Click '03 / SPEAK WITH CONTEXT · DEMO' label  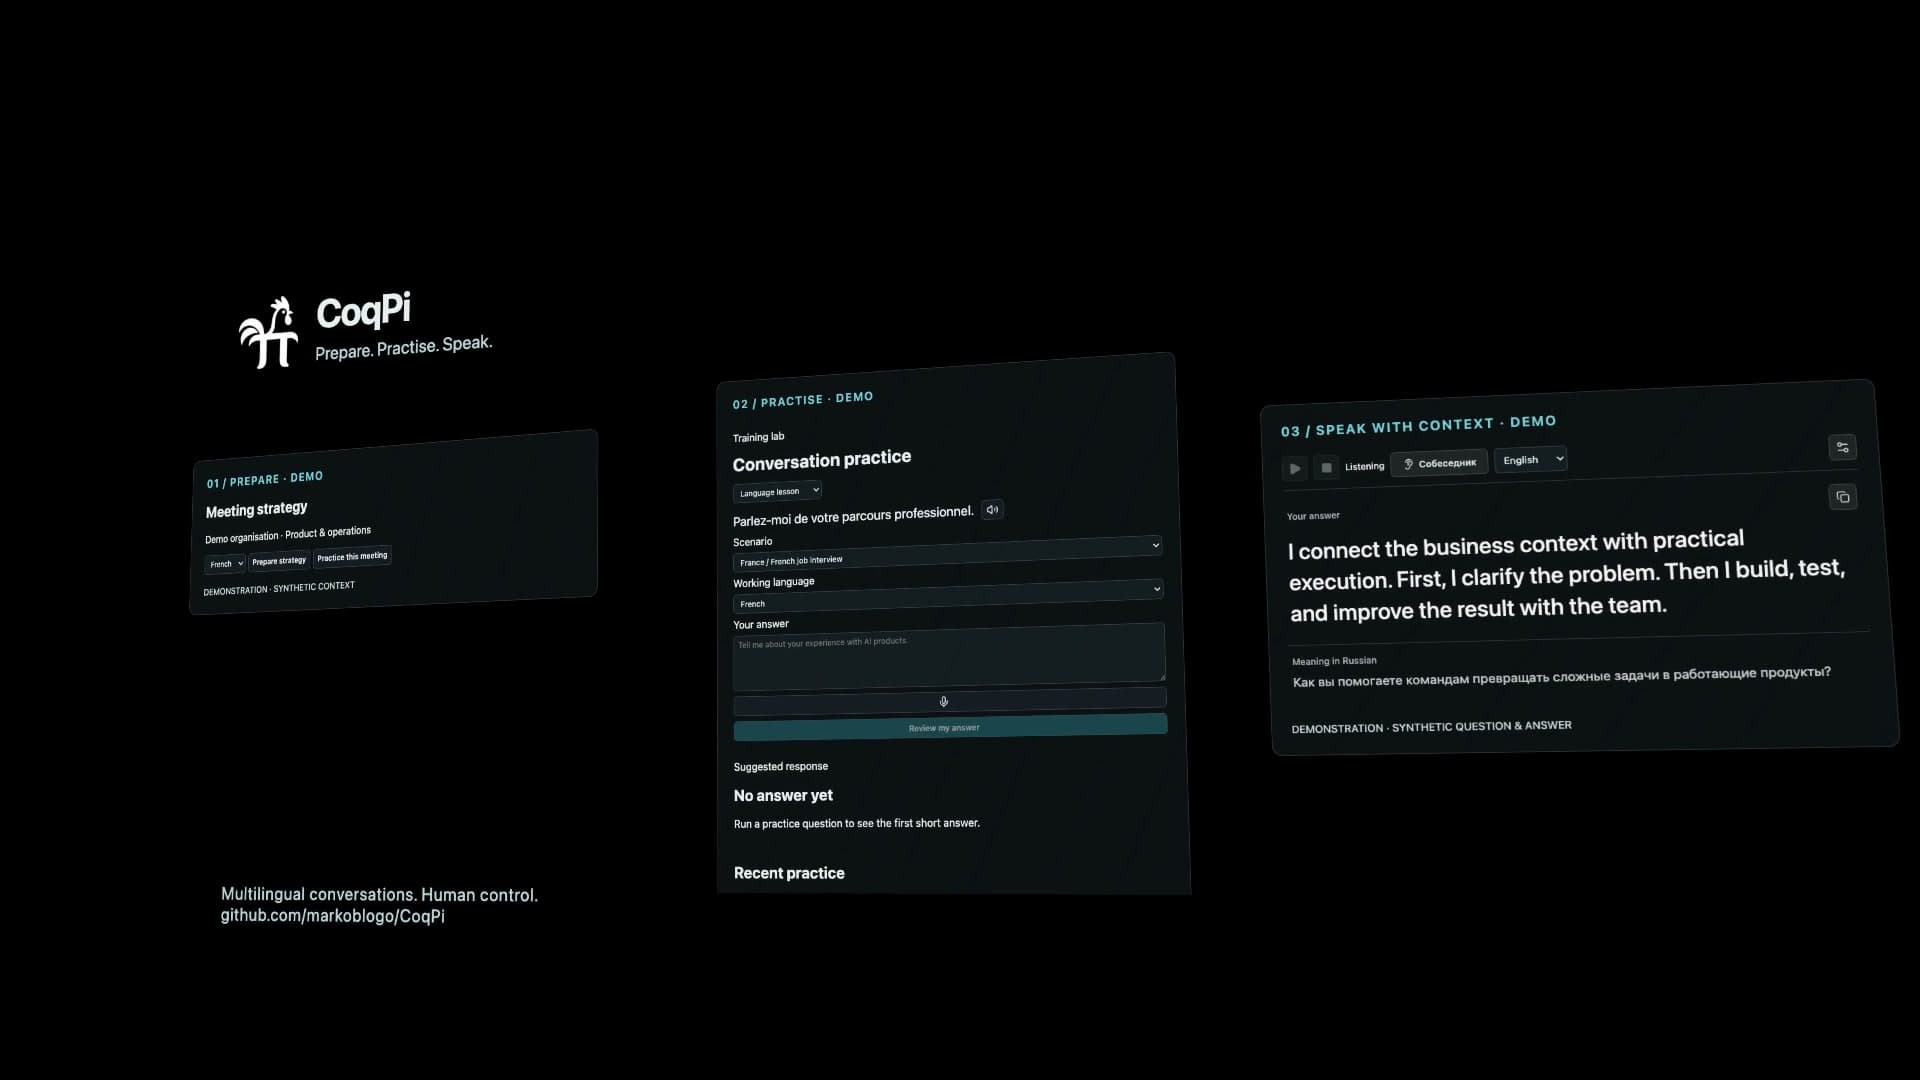pos(1418,426)
